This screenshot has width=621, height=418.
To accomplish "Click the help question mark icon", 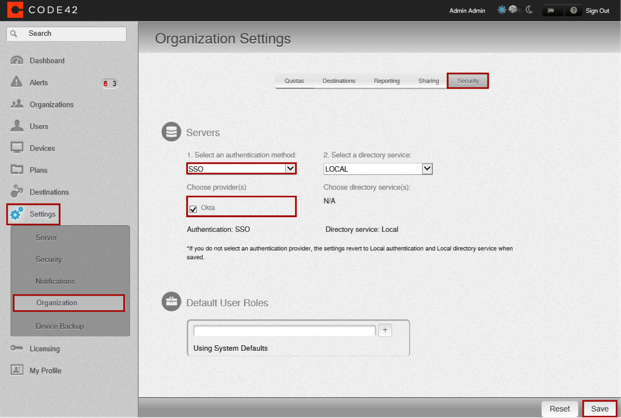I will pyautogui.click(x=573, y=11).
